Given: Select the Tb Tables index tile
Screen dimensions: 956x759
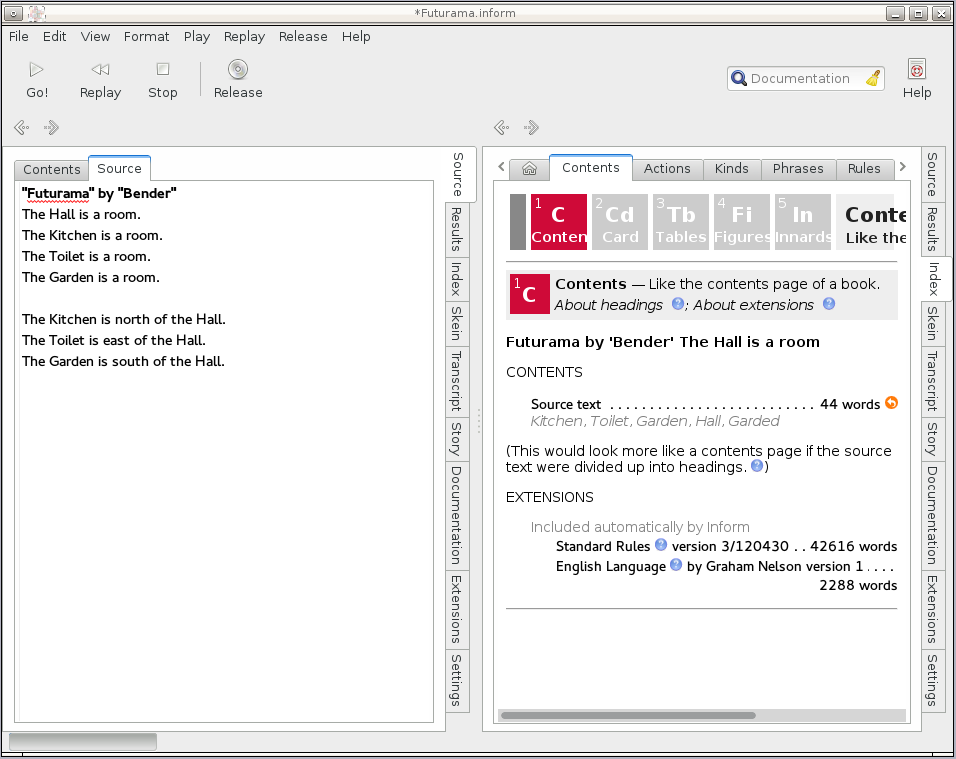Looking at the screenshot, I should (681, 222).
